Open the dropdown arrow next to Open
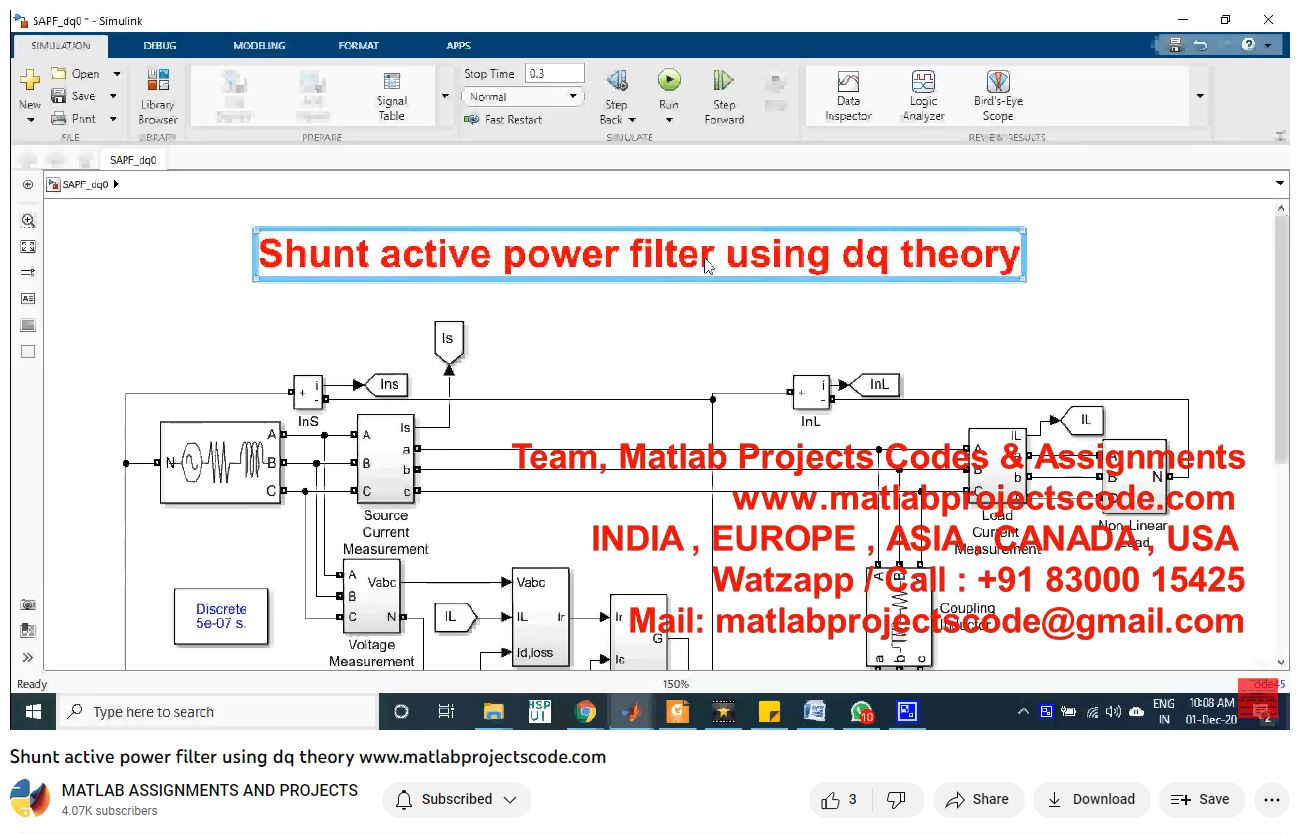1298x834 pixels. click(116, 74)
